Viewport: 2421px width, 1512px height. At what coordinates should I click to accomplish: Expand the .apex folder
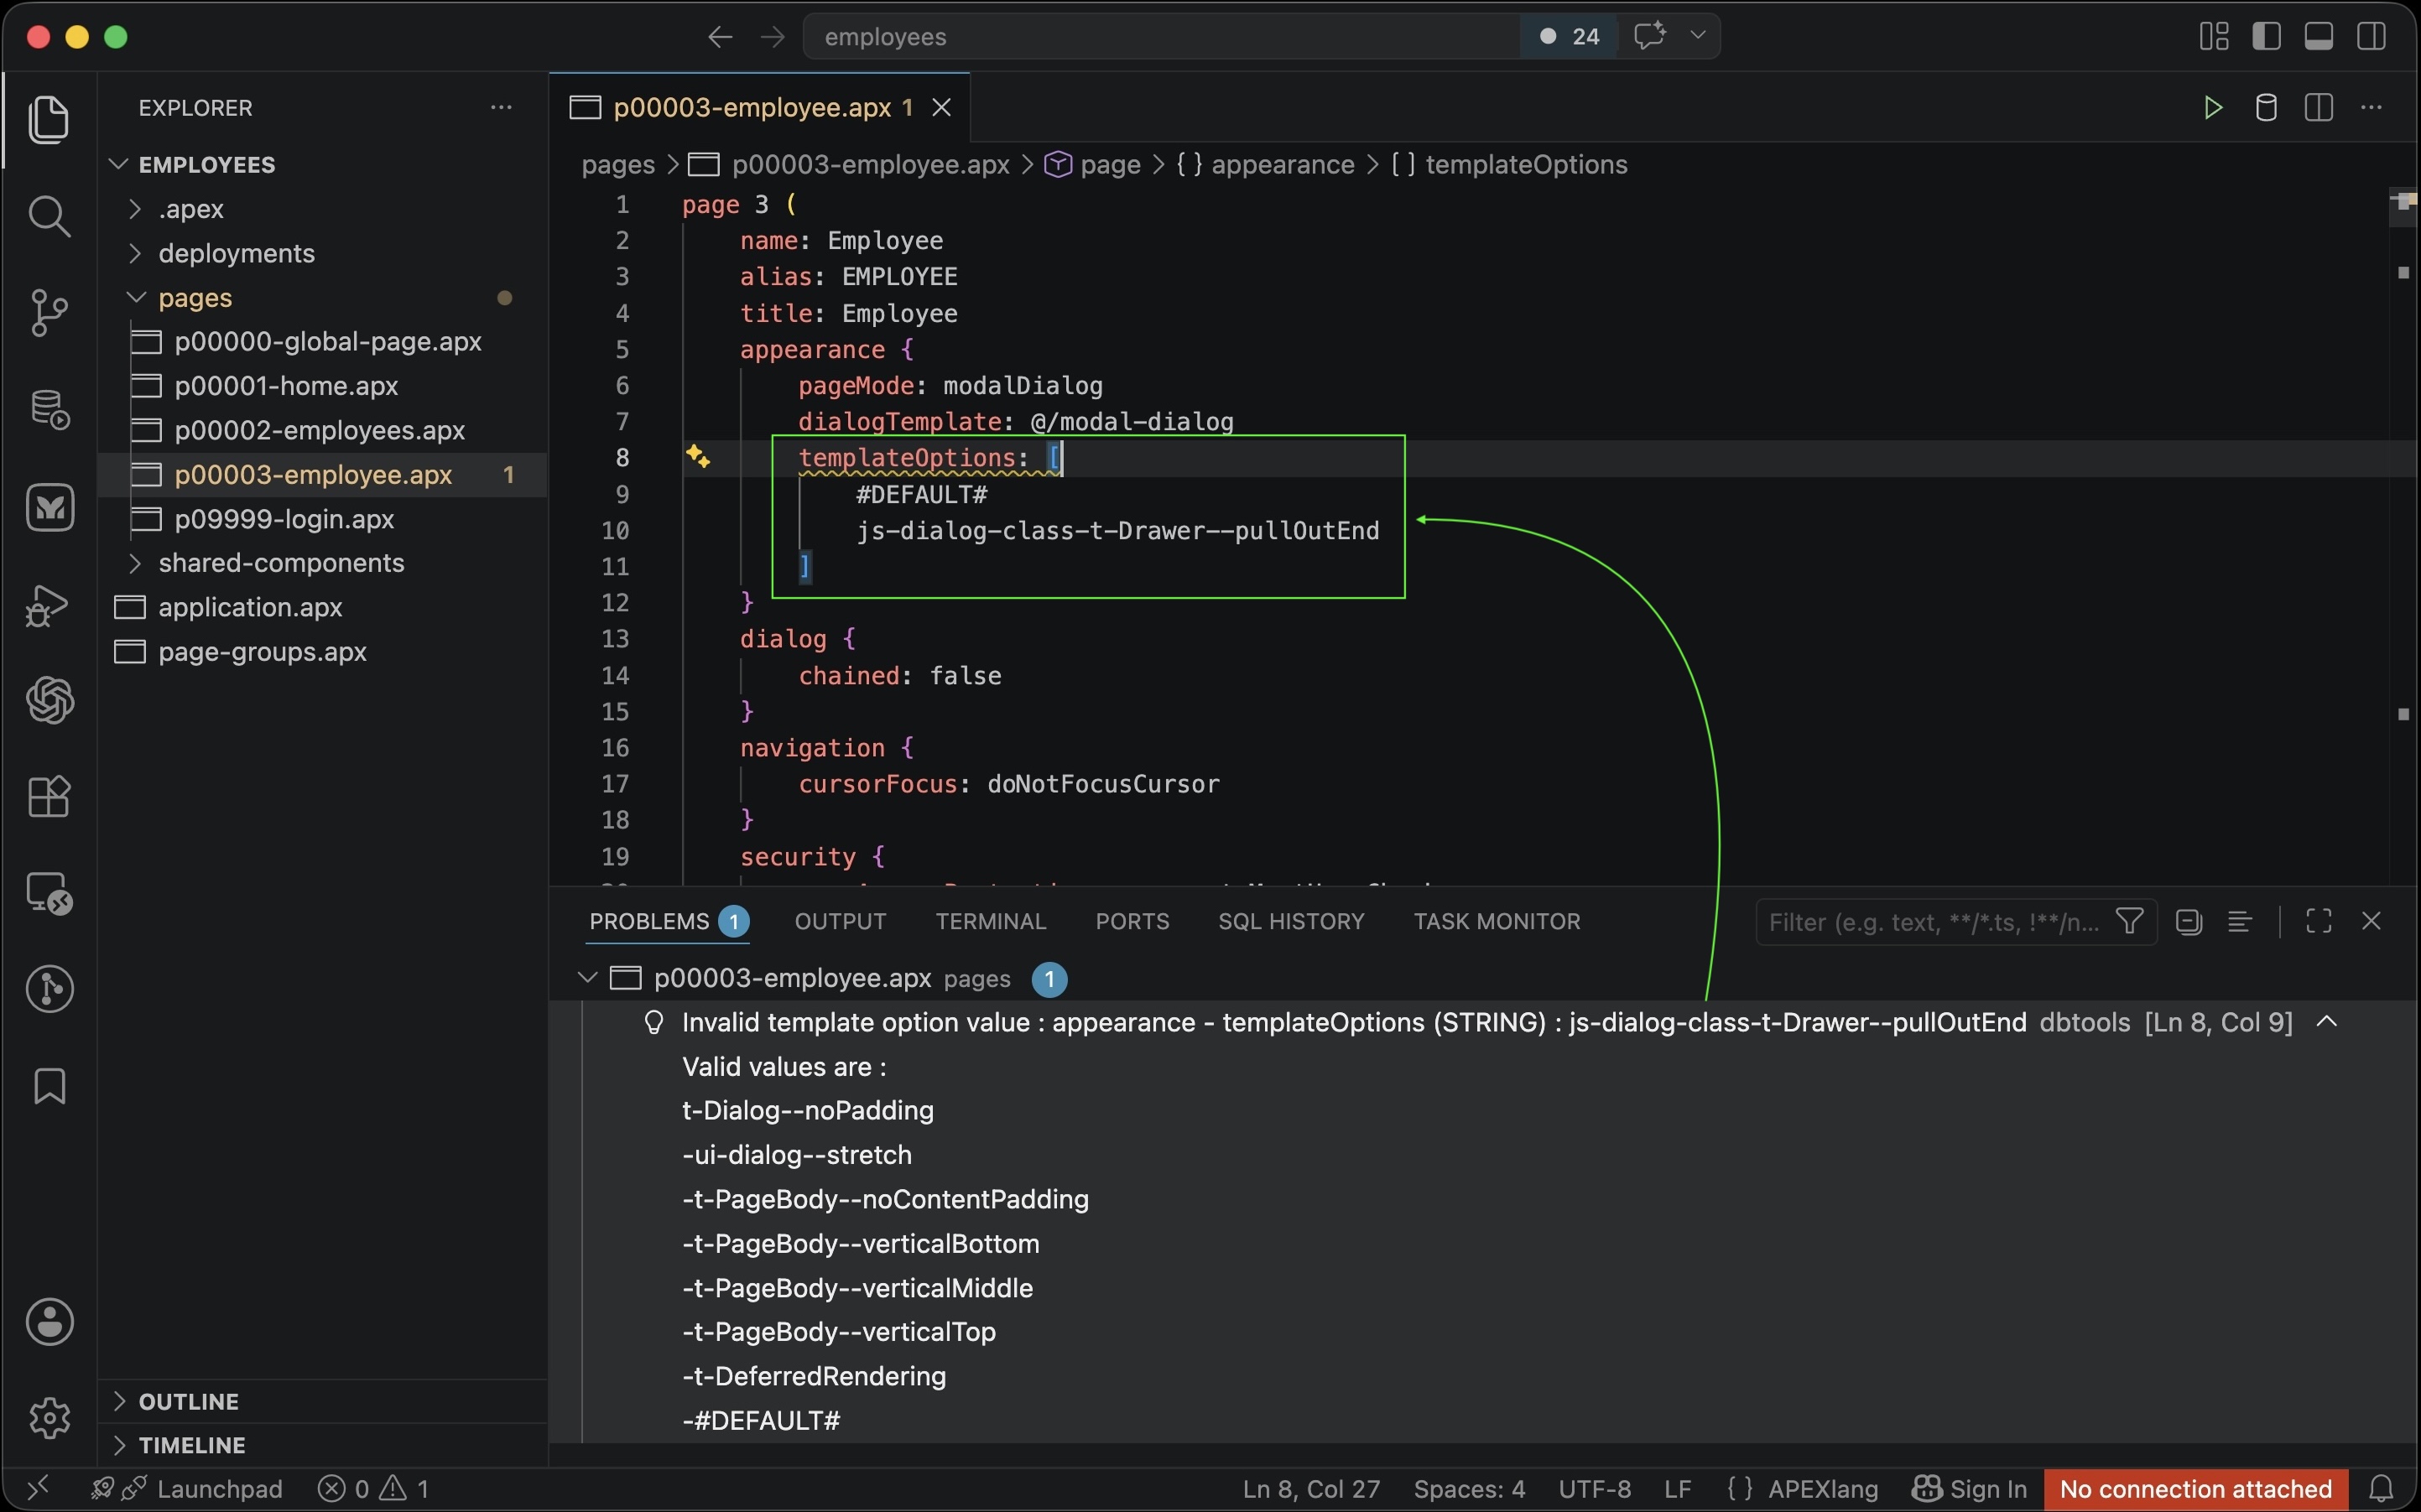(135, 209)
